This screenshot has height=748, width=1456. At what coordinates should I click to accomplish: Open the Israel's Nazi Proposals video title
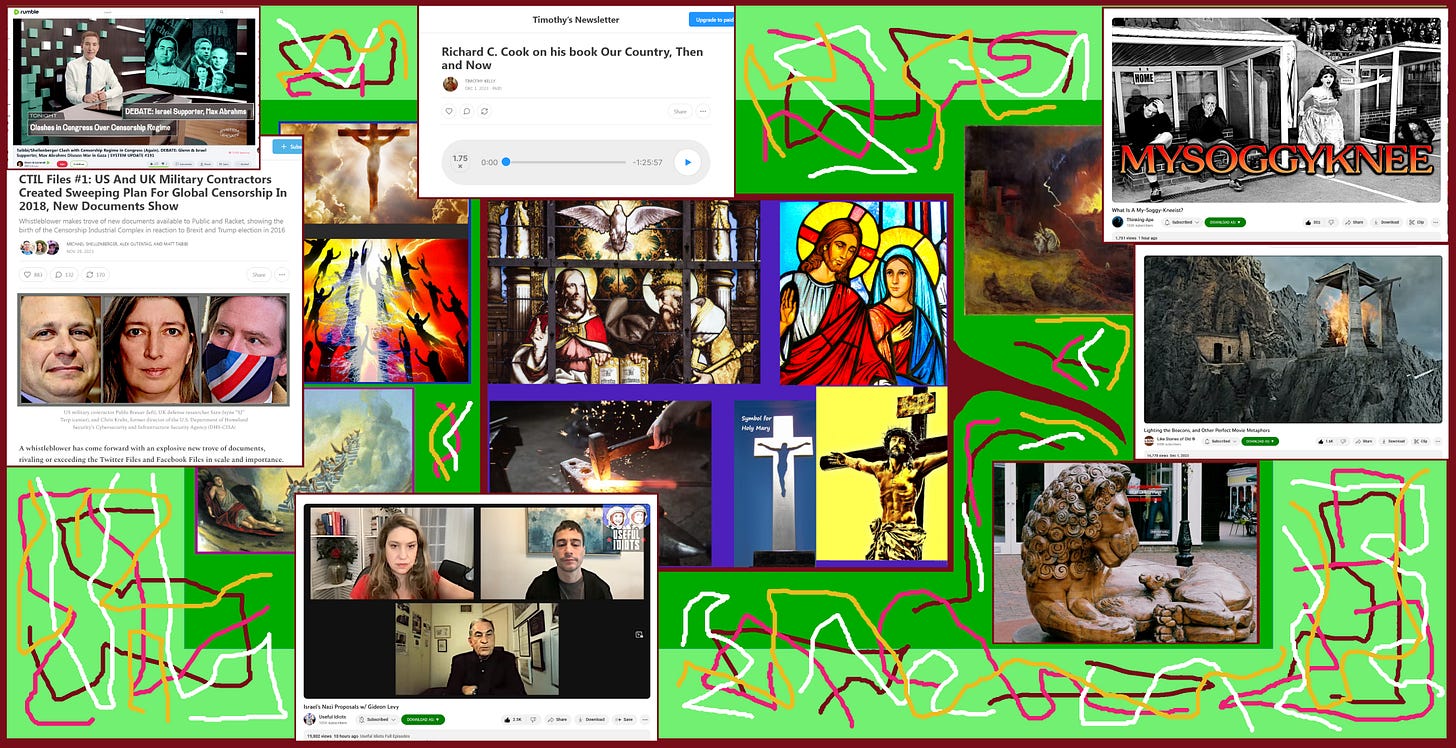(351, 707)
